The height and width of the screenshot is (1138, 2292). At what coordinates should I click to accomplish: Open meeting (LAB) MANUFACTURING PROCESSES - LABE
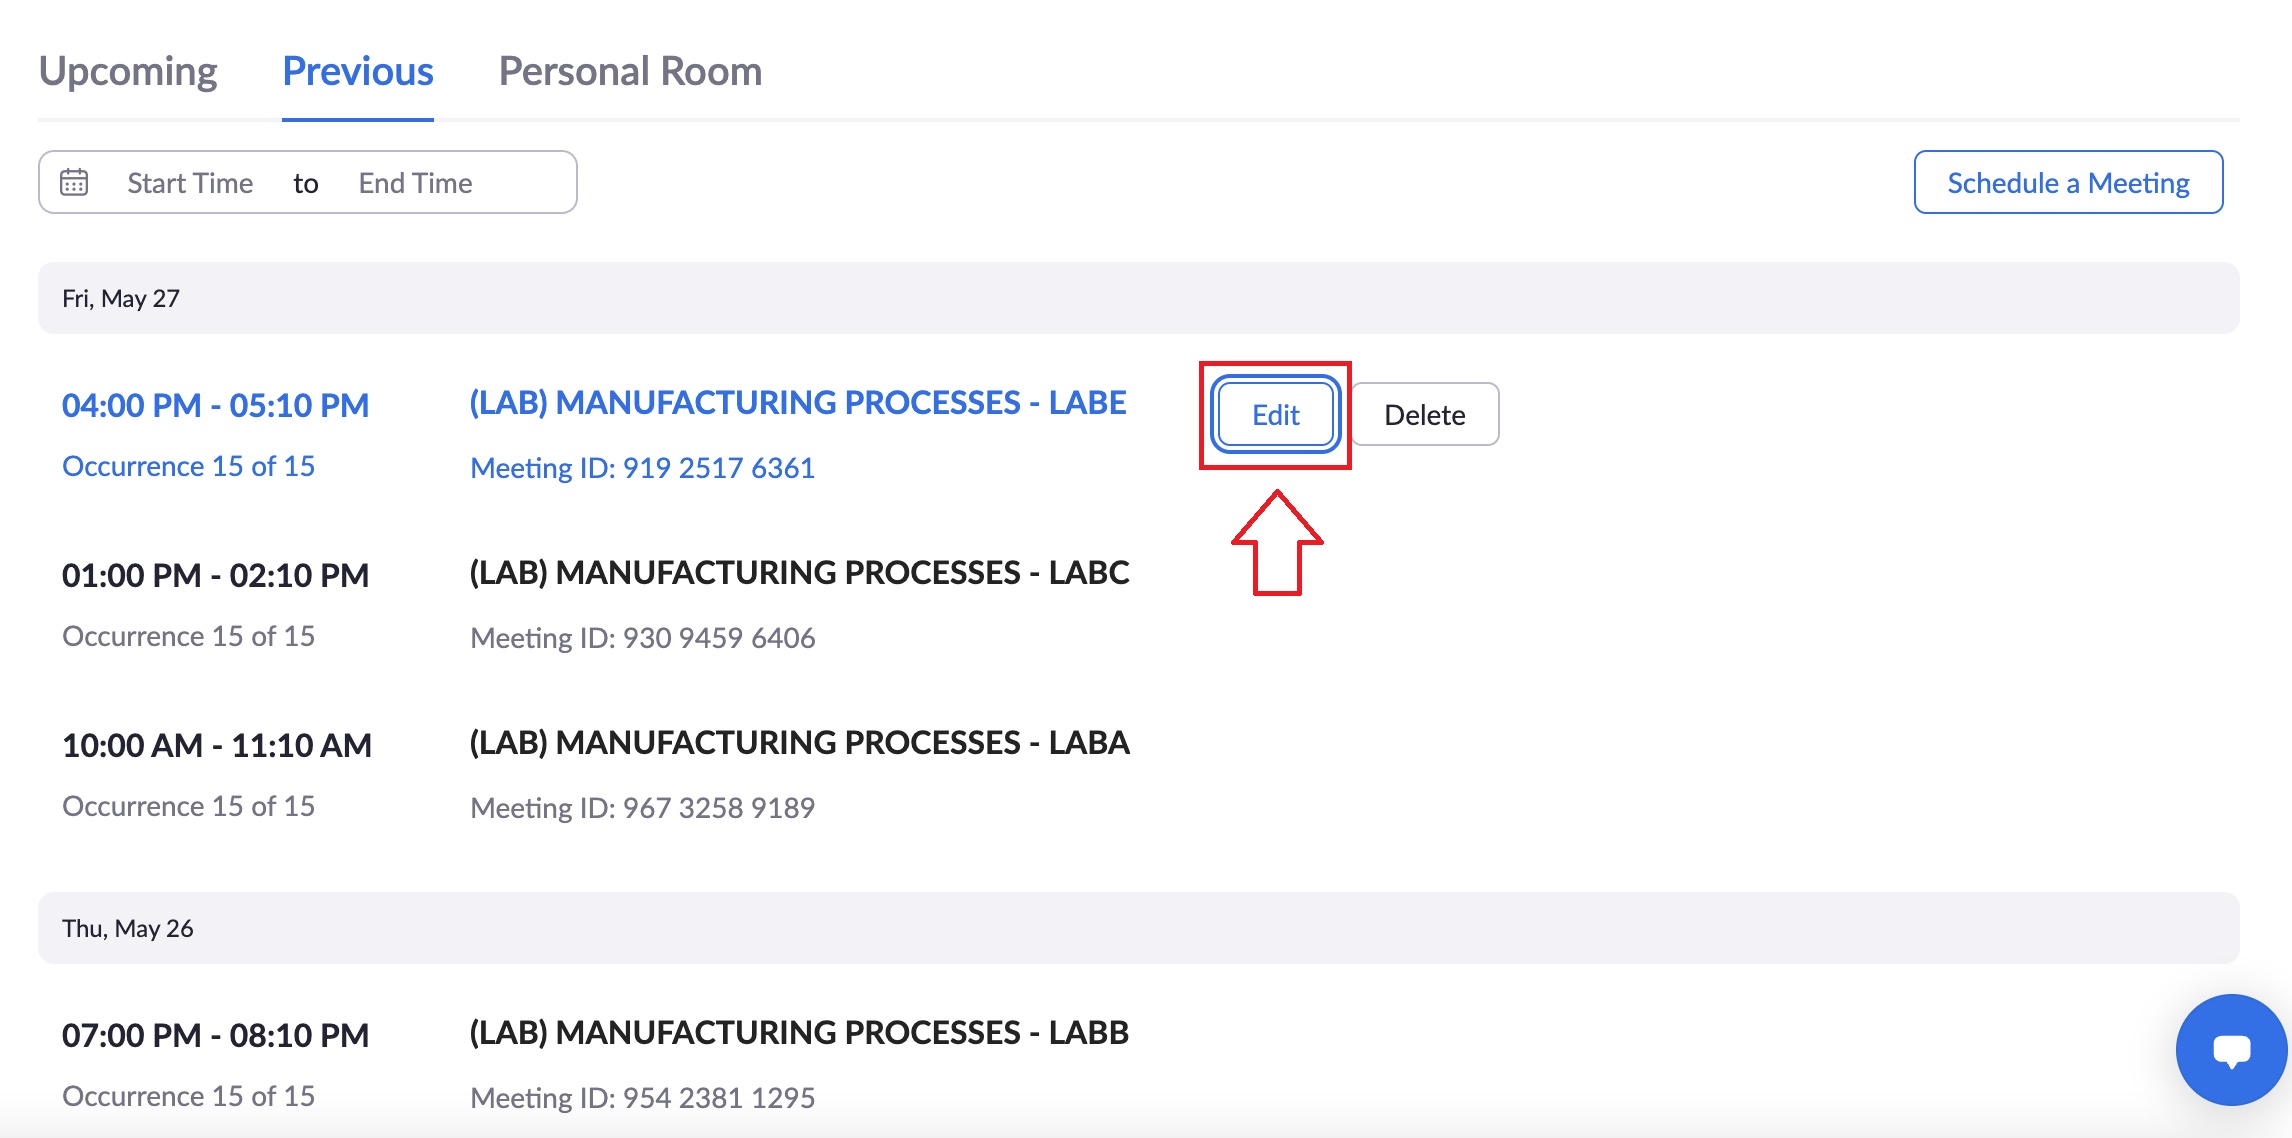click(797, 402)
